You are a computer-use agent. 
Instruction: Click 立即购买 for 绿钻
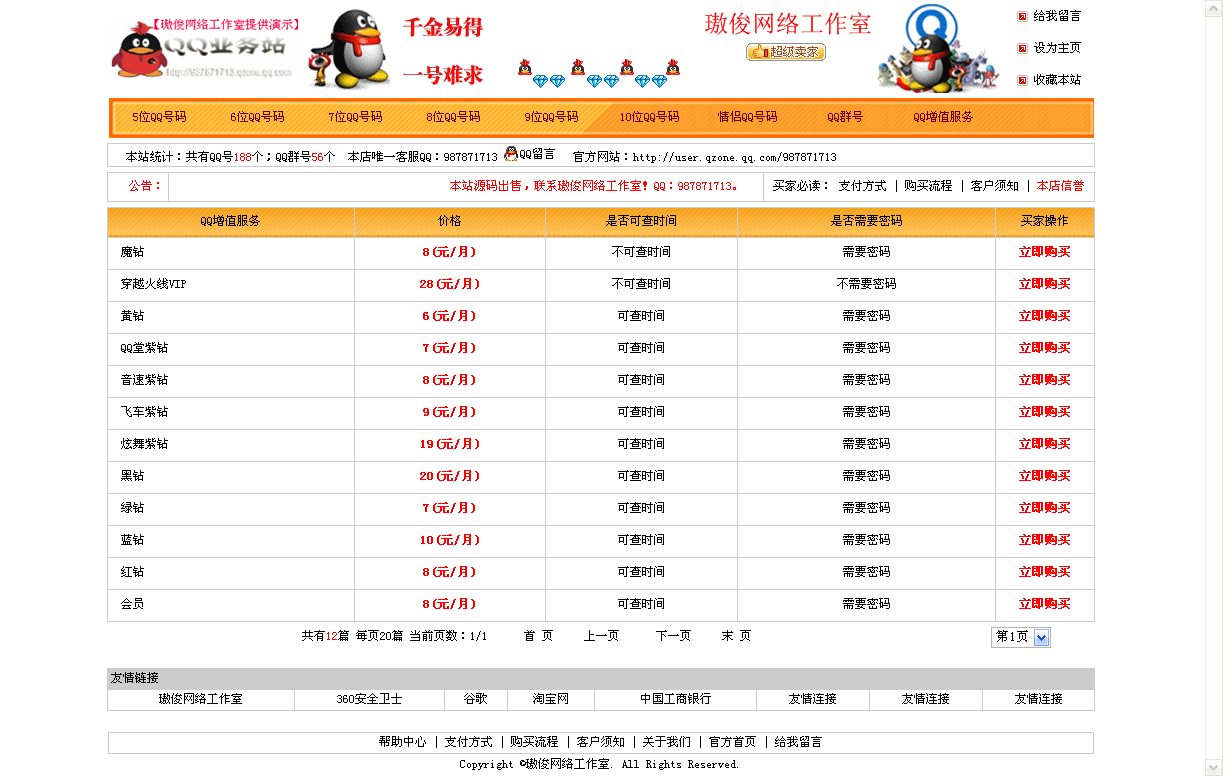point(1044,508)
